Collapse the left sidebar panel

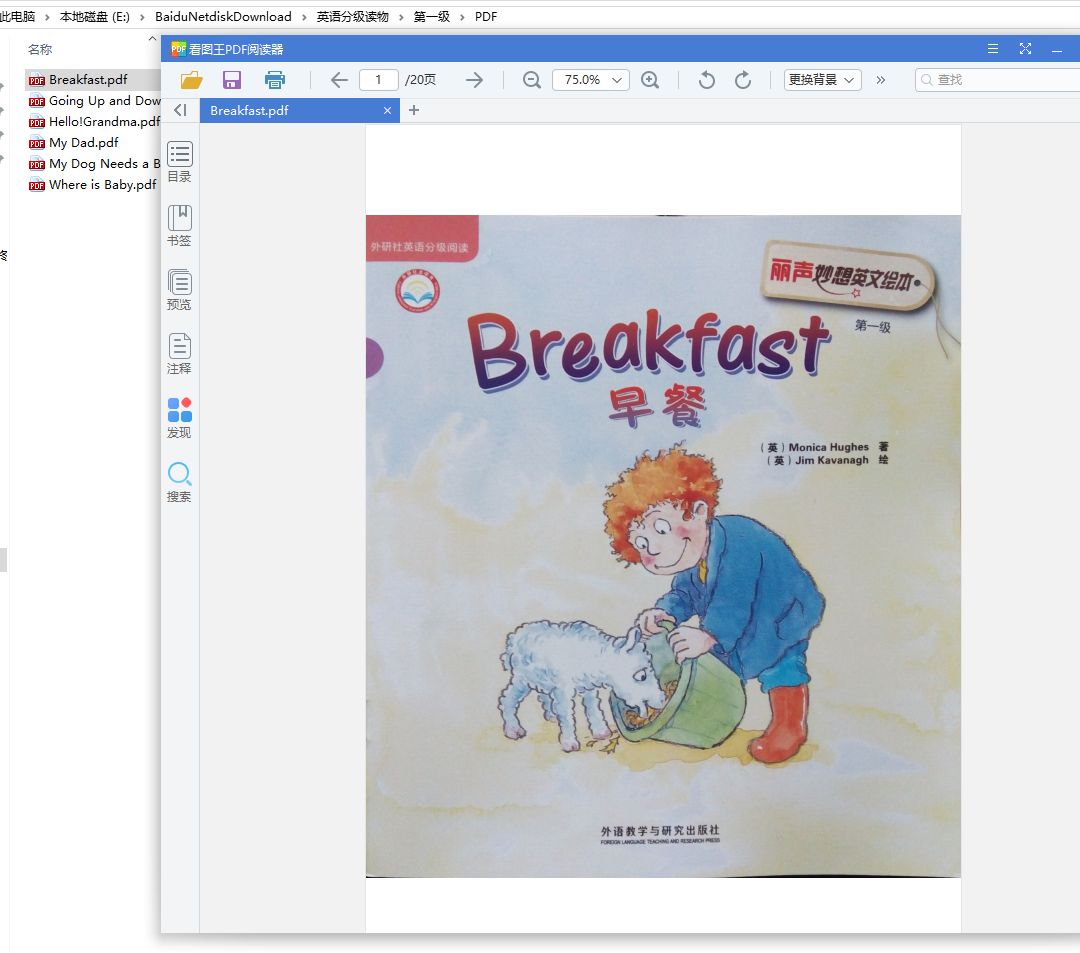180,110
